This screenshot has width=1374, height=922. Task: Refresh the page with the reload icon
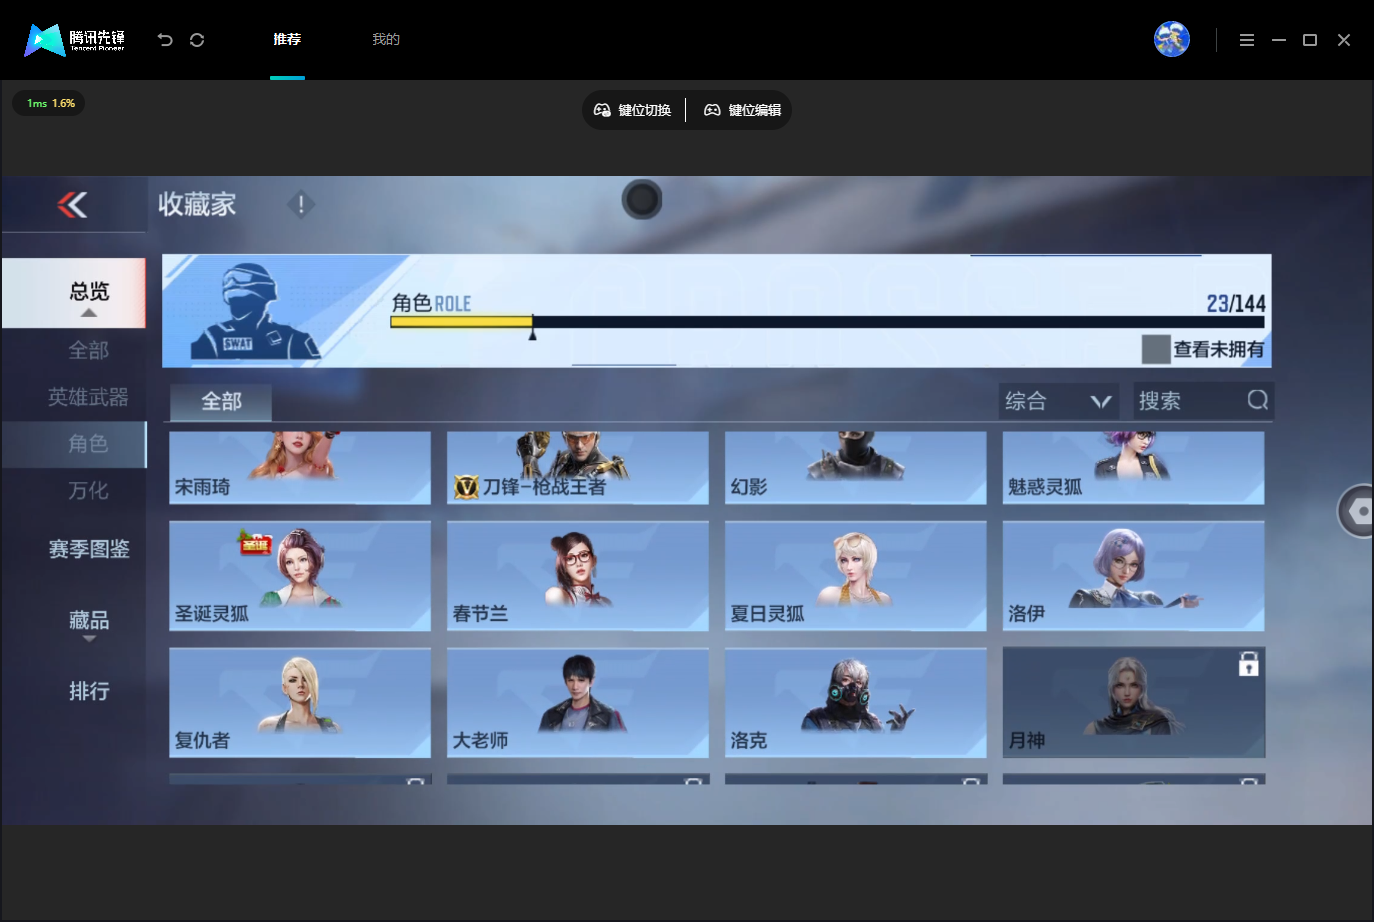(x=197, y=40)
